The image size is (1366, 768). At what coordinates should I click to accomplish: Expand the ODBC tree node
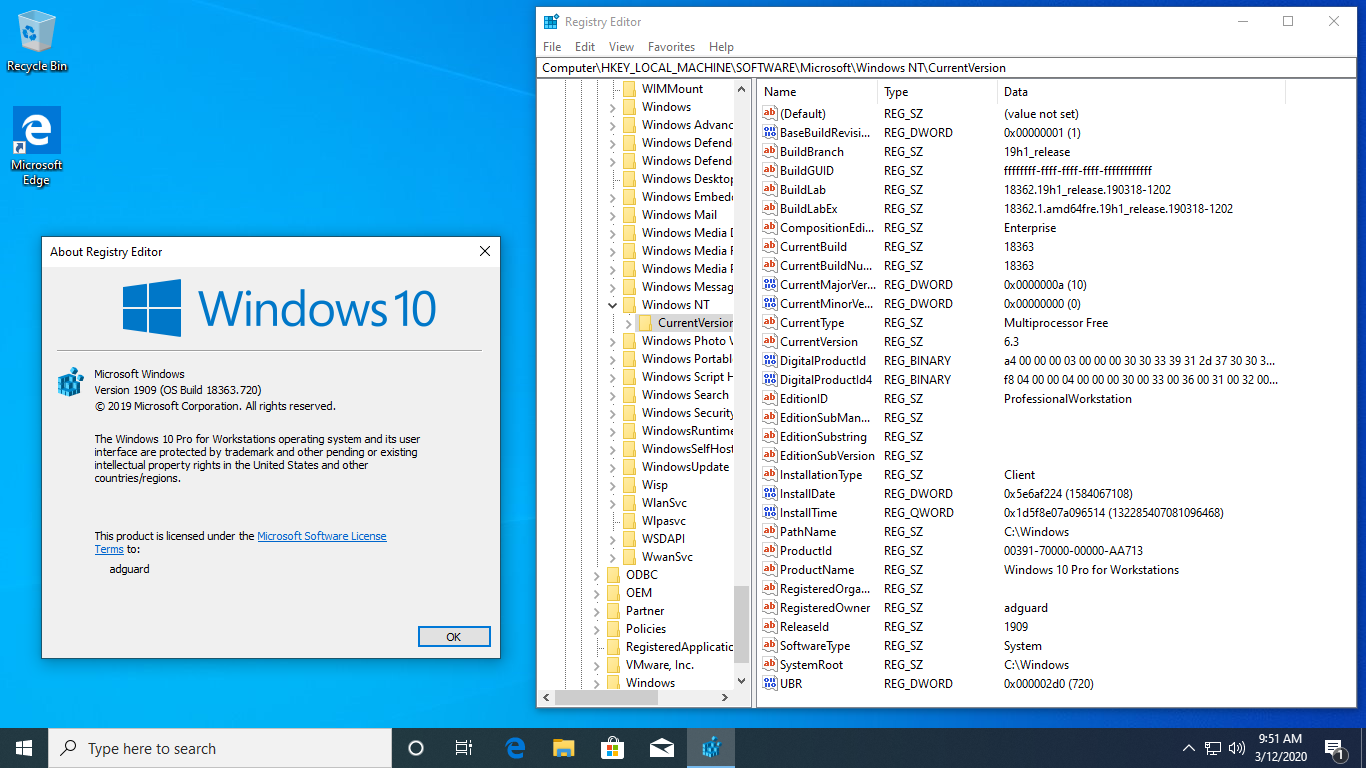pyautogui.click(x=597, y=574)
